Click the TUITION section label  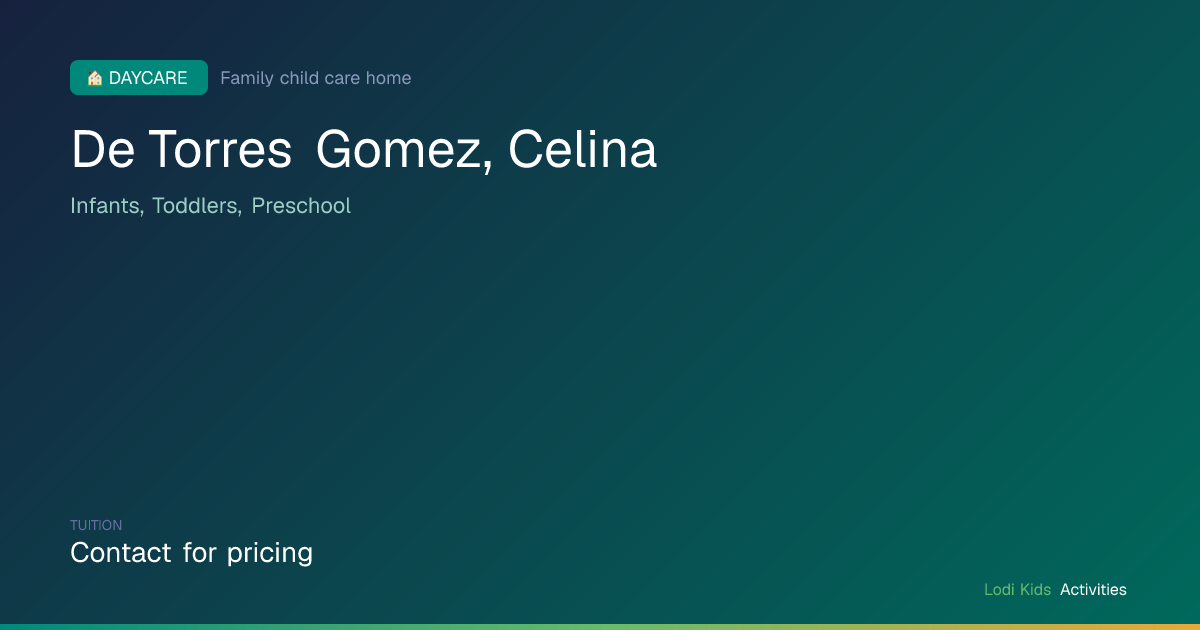pos(96,525)
